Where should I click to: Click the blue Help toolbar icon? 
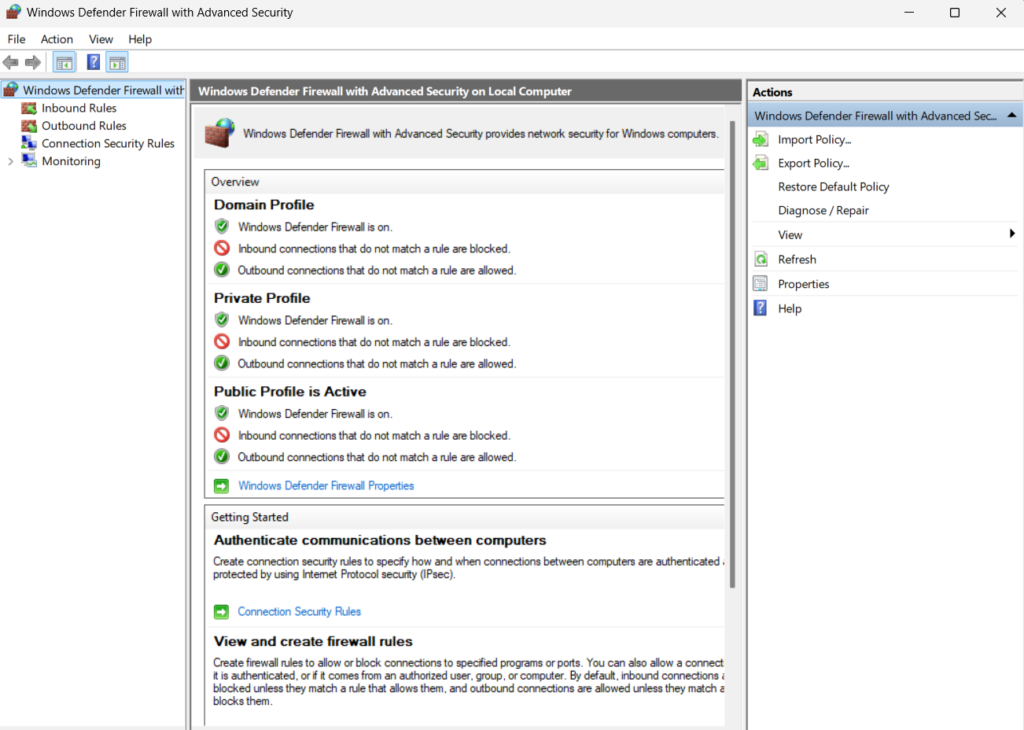tap(93, 63)
